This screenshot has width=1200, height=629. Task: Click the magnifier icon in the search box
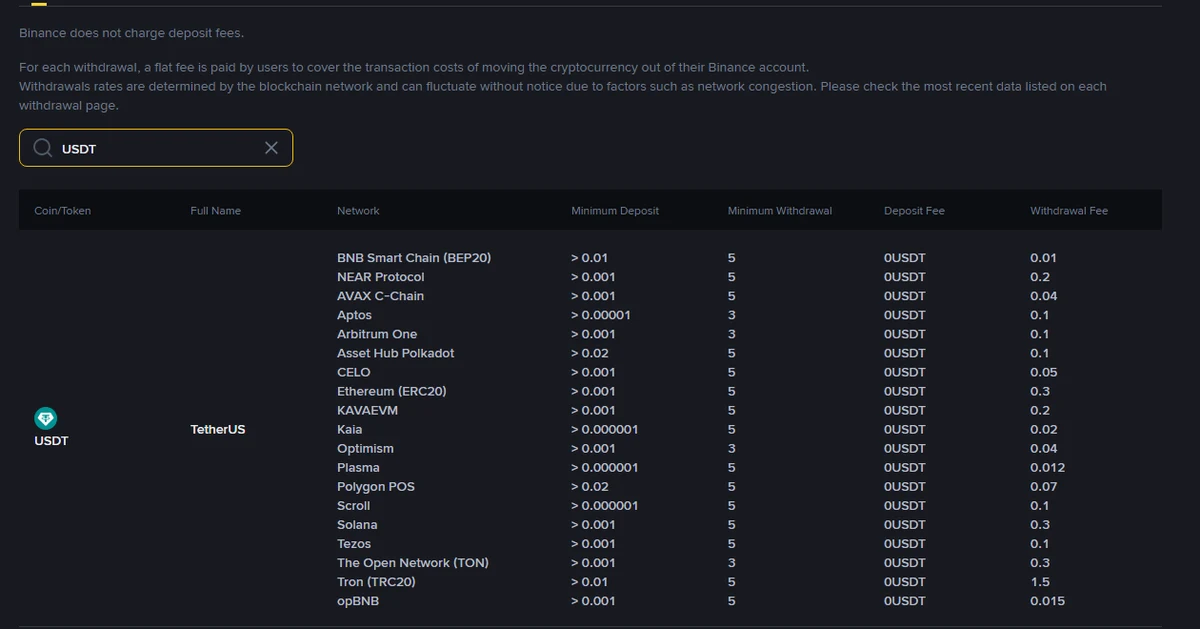tap(43, 148)
